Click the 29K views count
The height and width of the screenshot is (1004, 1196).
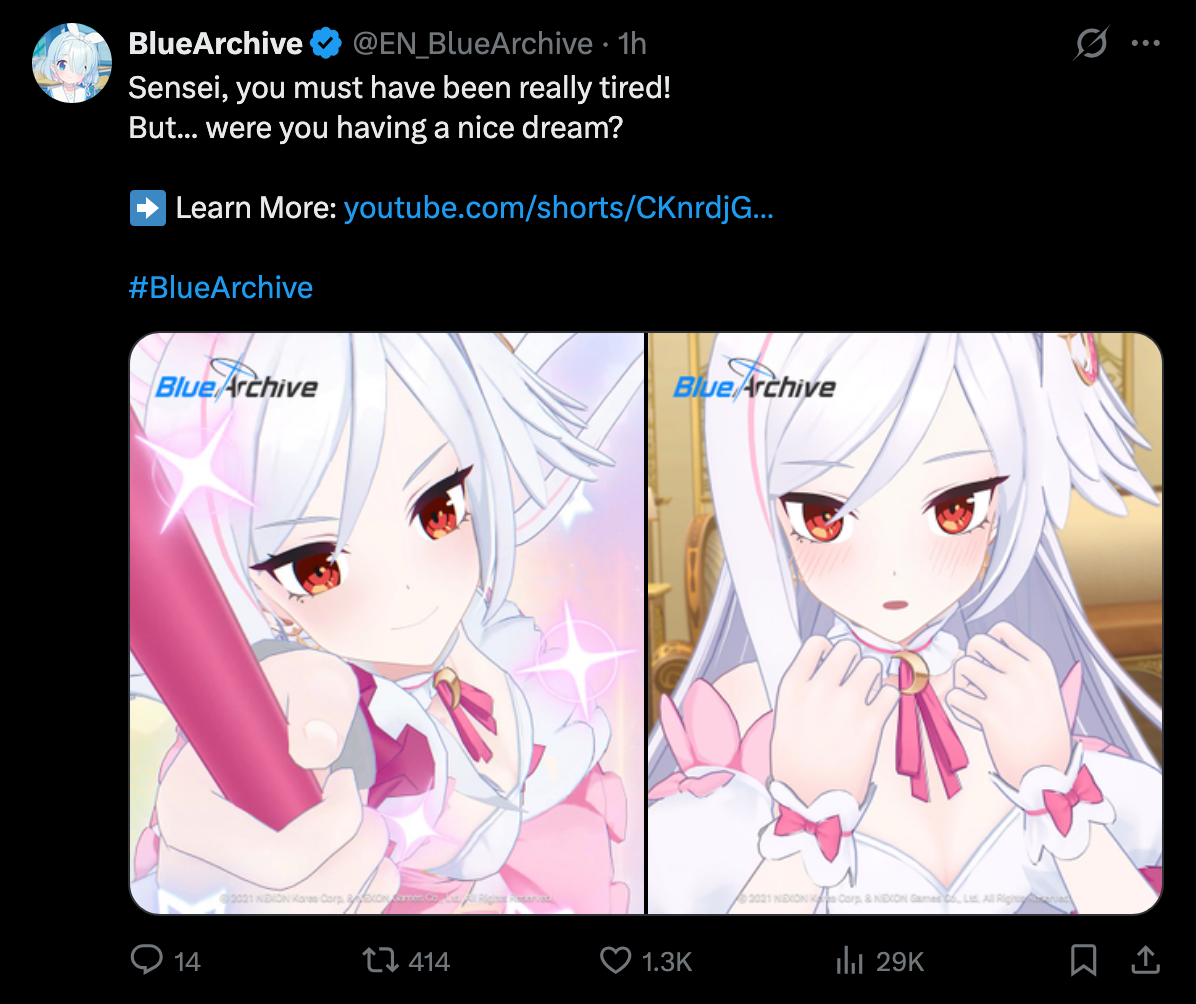(x=900, y=961)
